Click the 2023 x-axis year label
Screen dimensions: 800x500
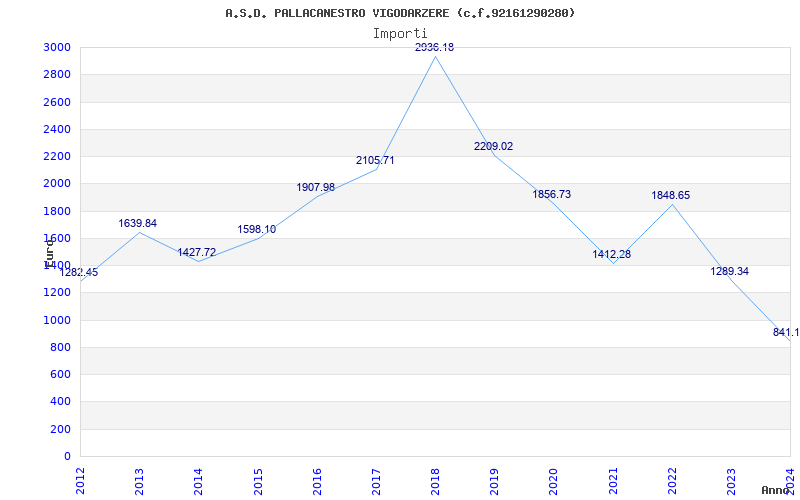point(731,481)
